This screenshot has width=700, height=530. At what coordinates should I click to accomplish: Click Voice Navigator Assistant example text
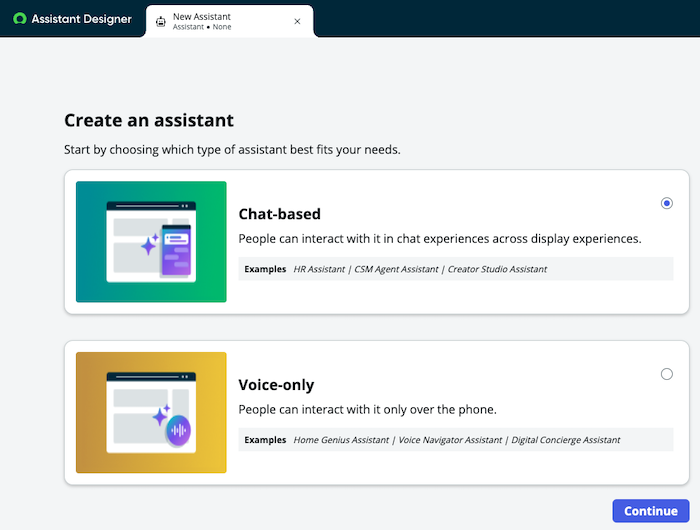(x=450, y=440)
